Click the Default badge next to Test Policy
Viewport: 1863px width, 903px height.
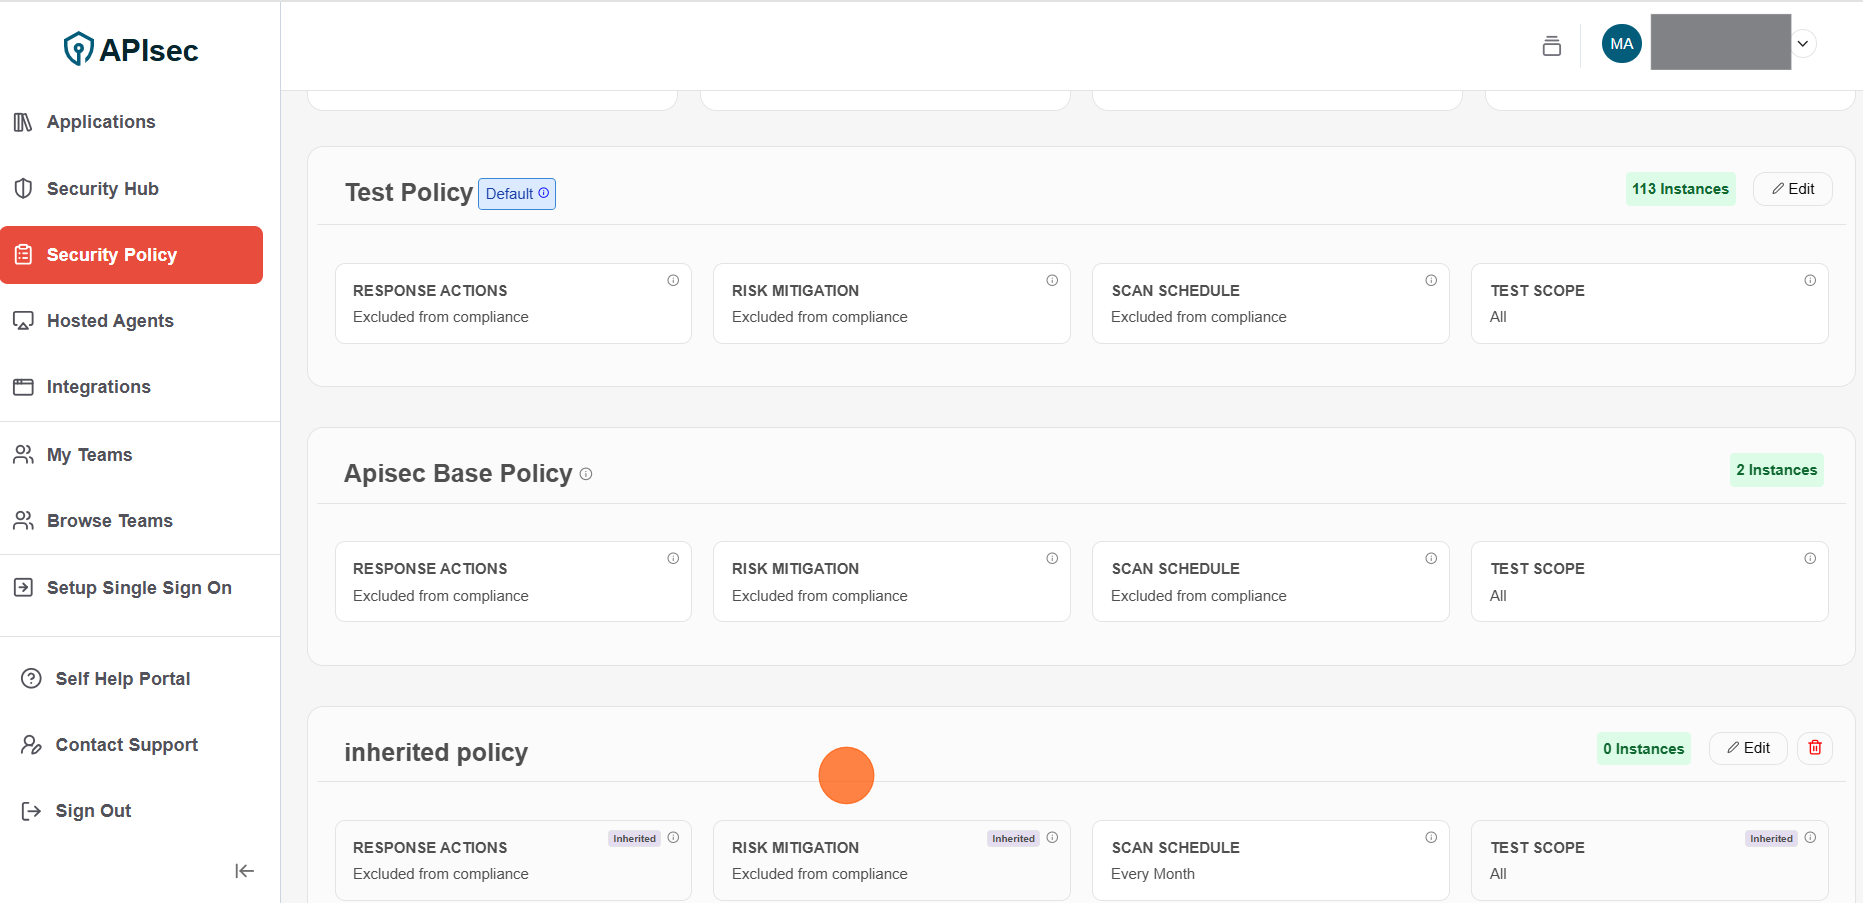point(516,194)
